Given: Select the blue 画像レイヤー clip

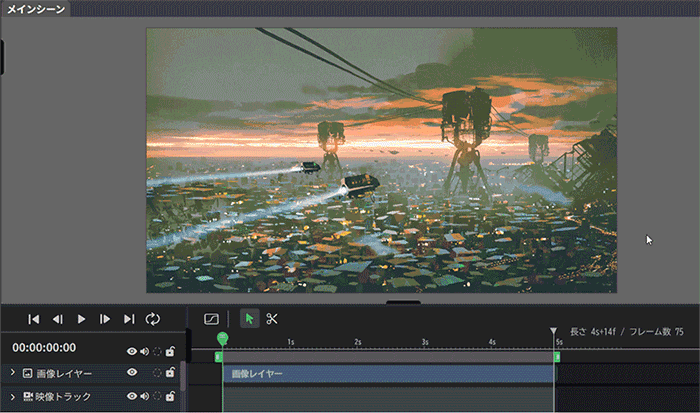Looking at the screenshot, I should (x=388, y=374).
